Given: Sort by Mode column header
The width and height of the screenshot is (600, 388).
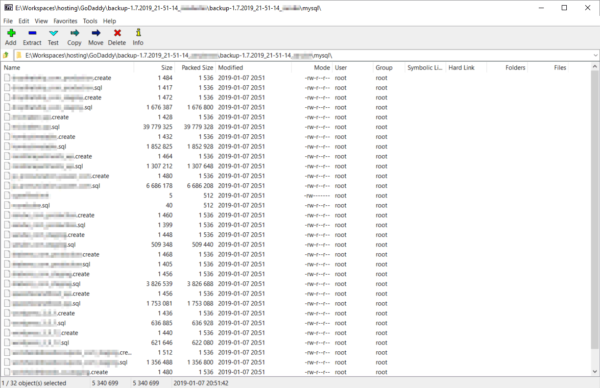Looking at the screenshot, I should (312, 68).
